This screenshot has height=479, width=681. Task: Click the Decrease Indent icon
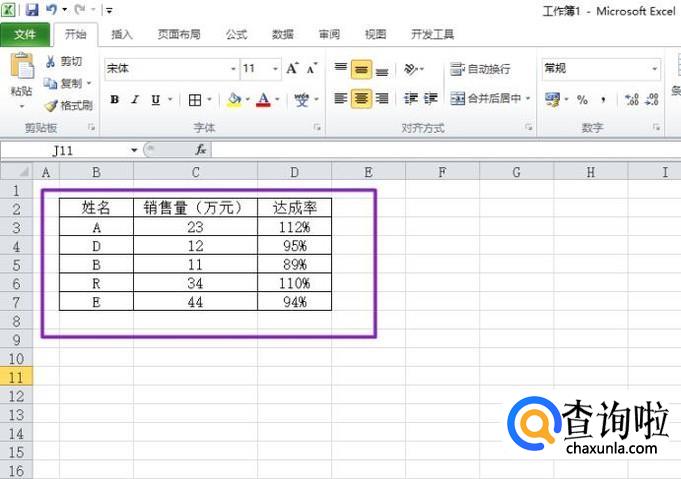(x=410, y=99)
